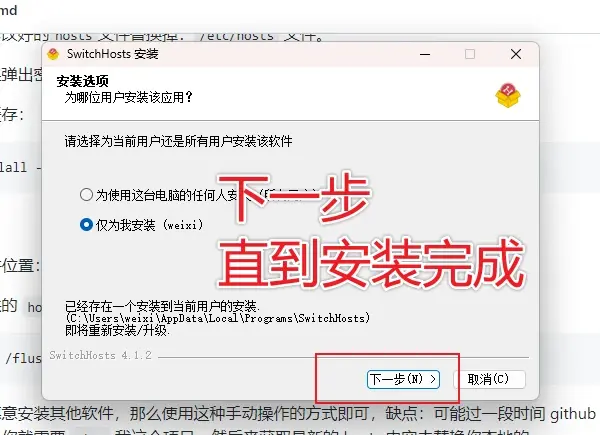Screen dimensions: 600x435
Task: Click the 即将重新安装/升级 notice text
Action: (117, 330)
